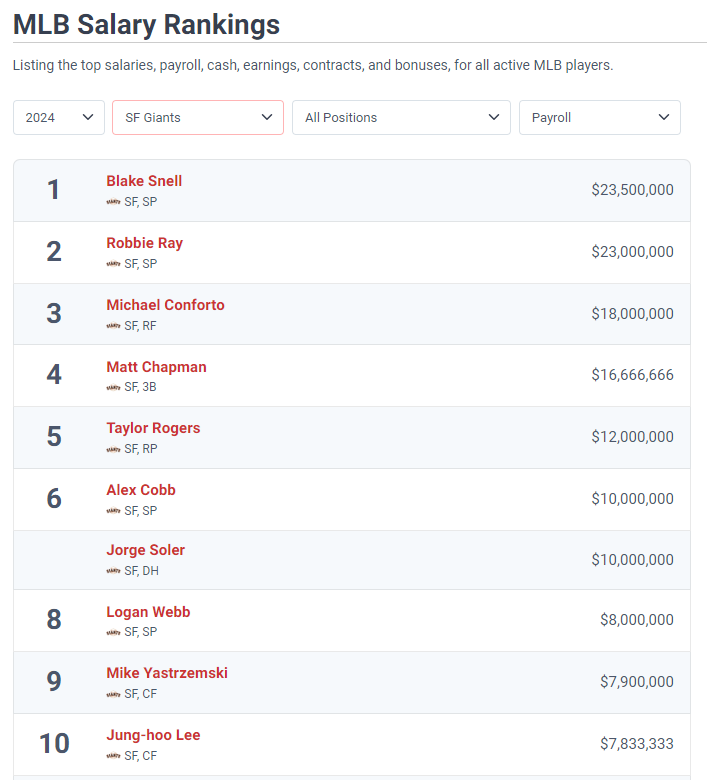Open Mike Yastrzemski's player link
707x780 pixels.
[167, 673]
